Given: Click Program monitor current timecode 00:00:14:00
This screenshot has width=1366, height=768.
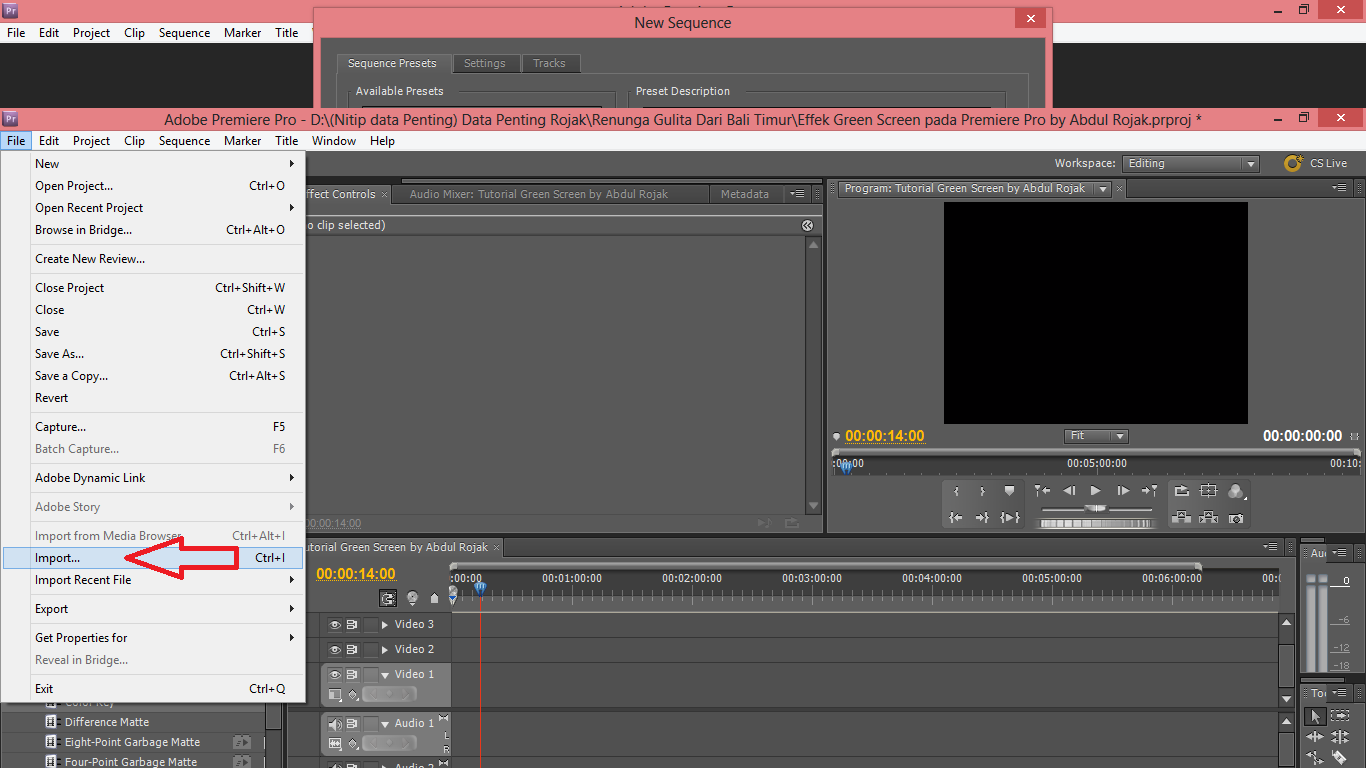Looking at the screenshot, I should coord(885,436).
